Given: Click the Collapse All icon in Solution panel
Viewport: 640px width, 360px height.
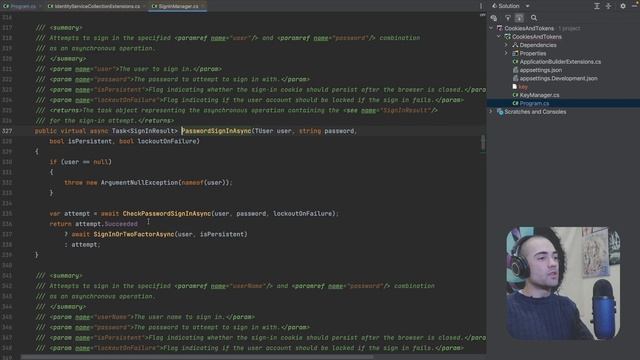Looking at the screenshot, I should tap(609, 6).
